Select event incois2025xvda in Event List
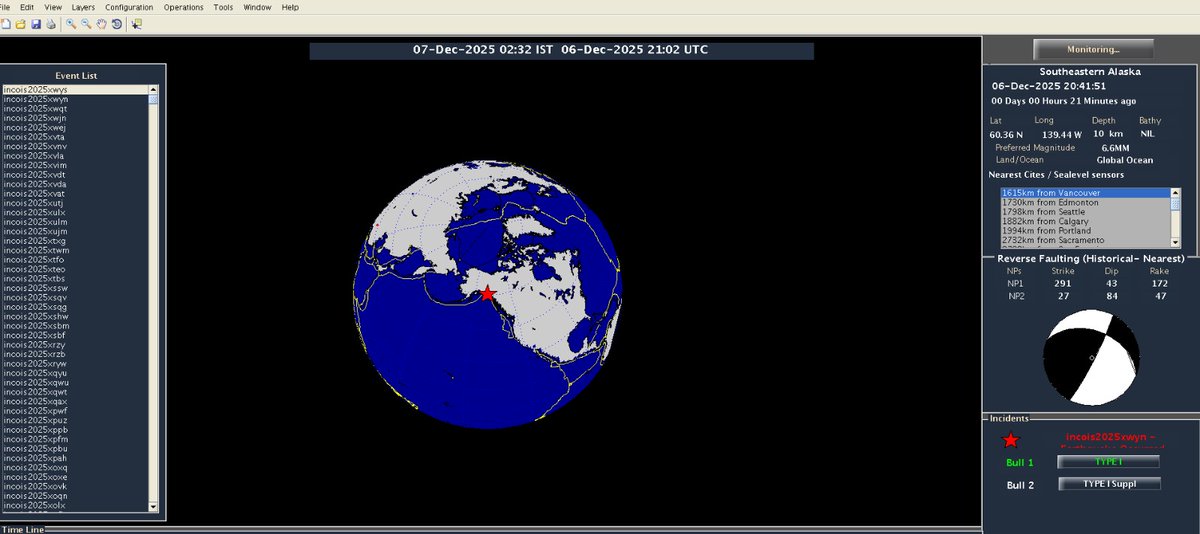Viewport: 1200px width, 534px height. [x=75, y=184]
